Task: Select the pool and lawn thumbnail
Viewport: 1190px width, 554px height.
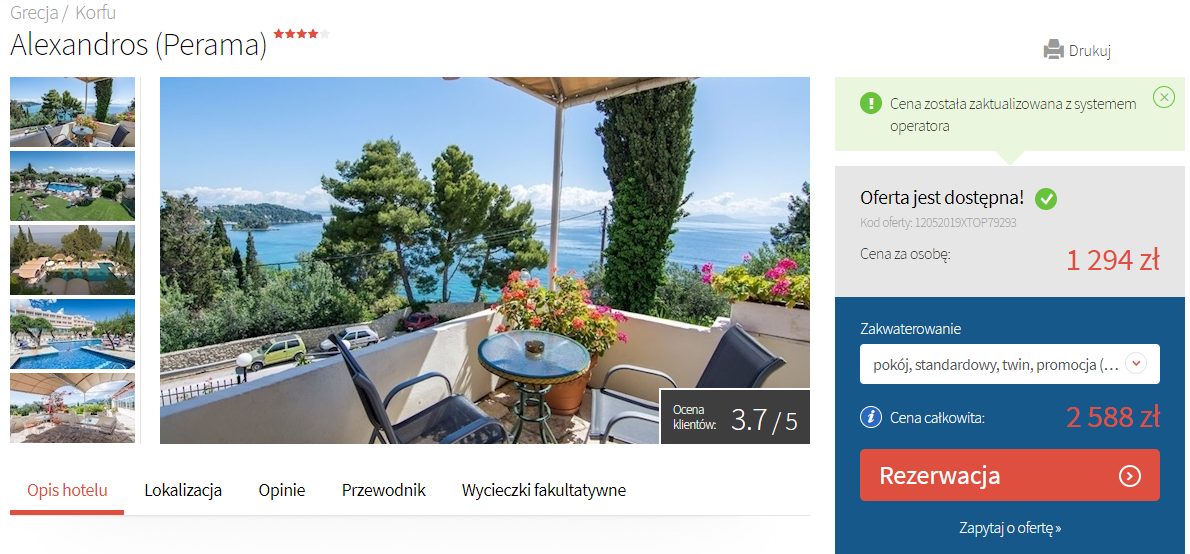Action: pyautogui.click(x=72, y=186)
